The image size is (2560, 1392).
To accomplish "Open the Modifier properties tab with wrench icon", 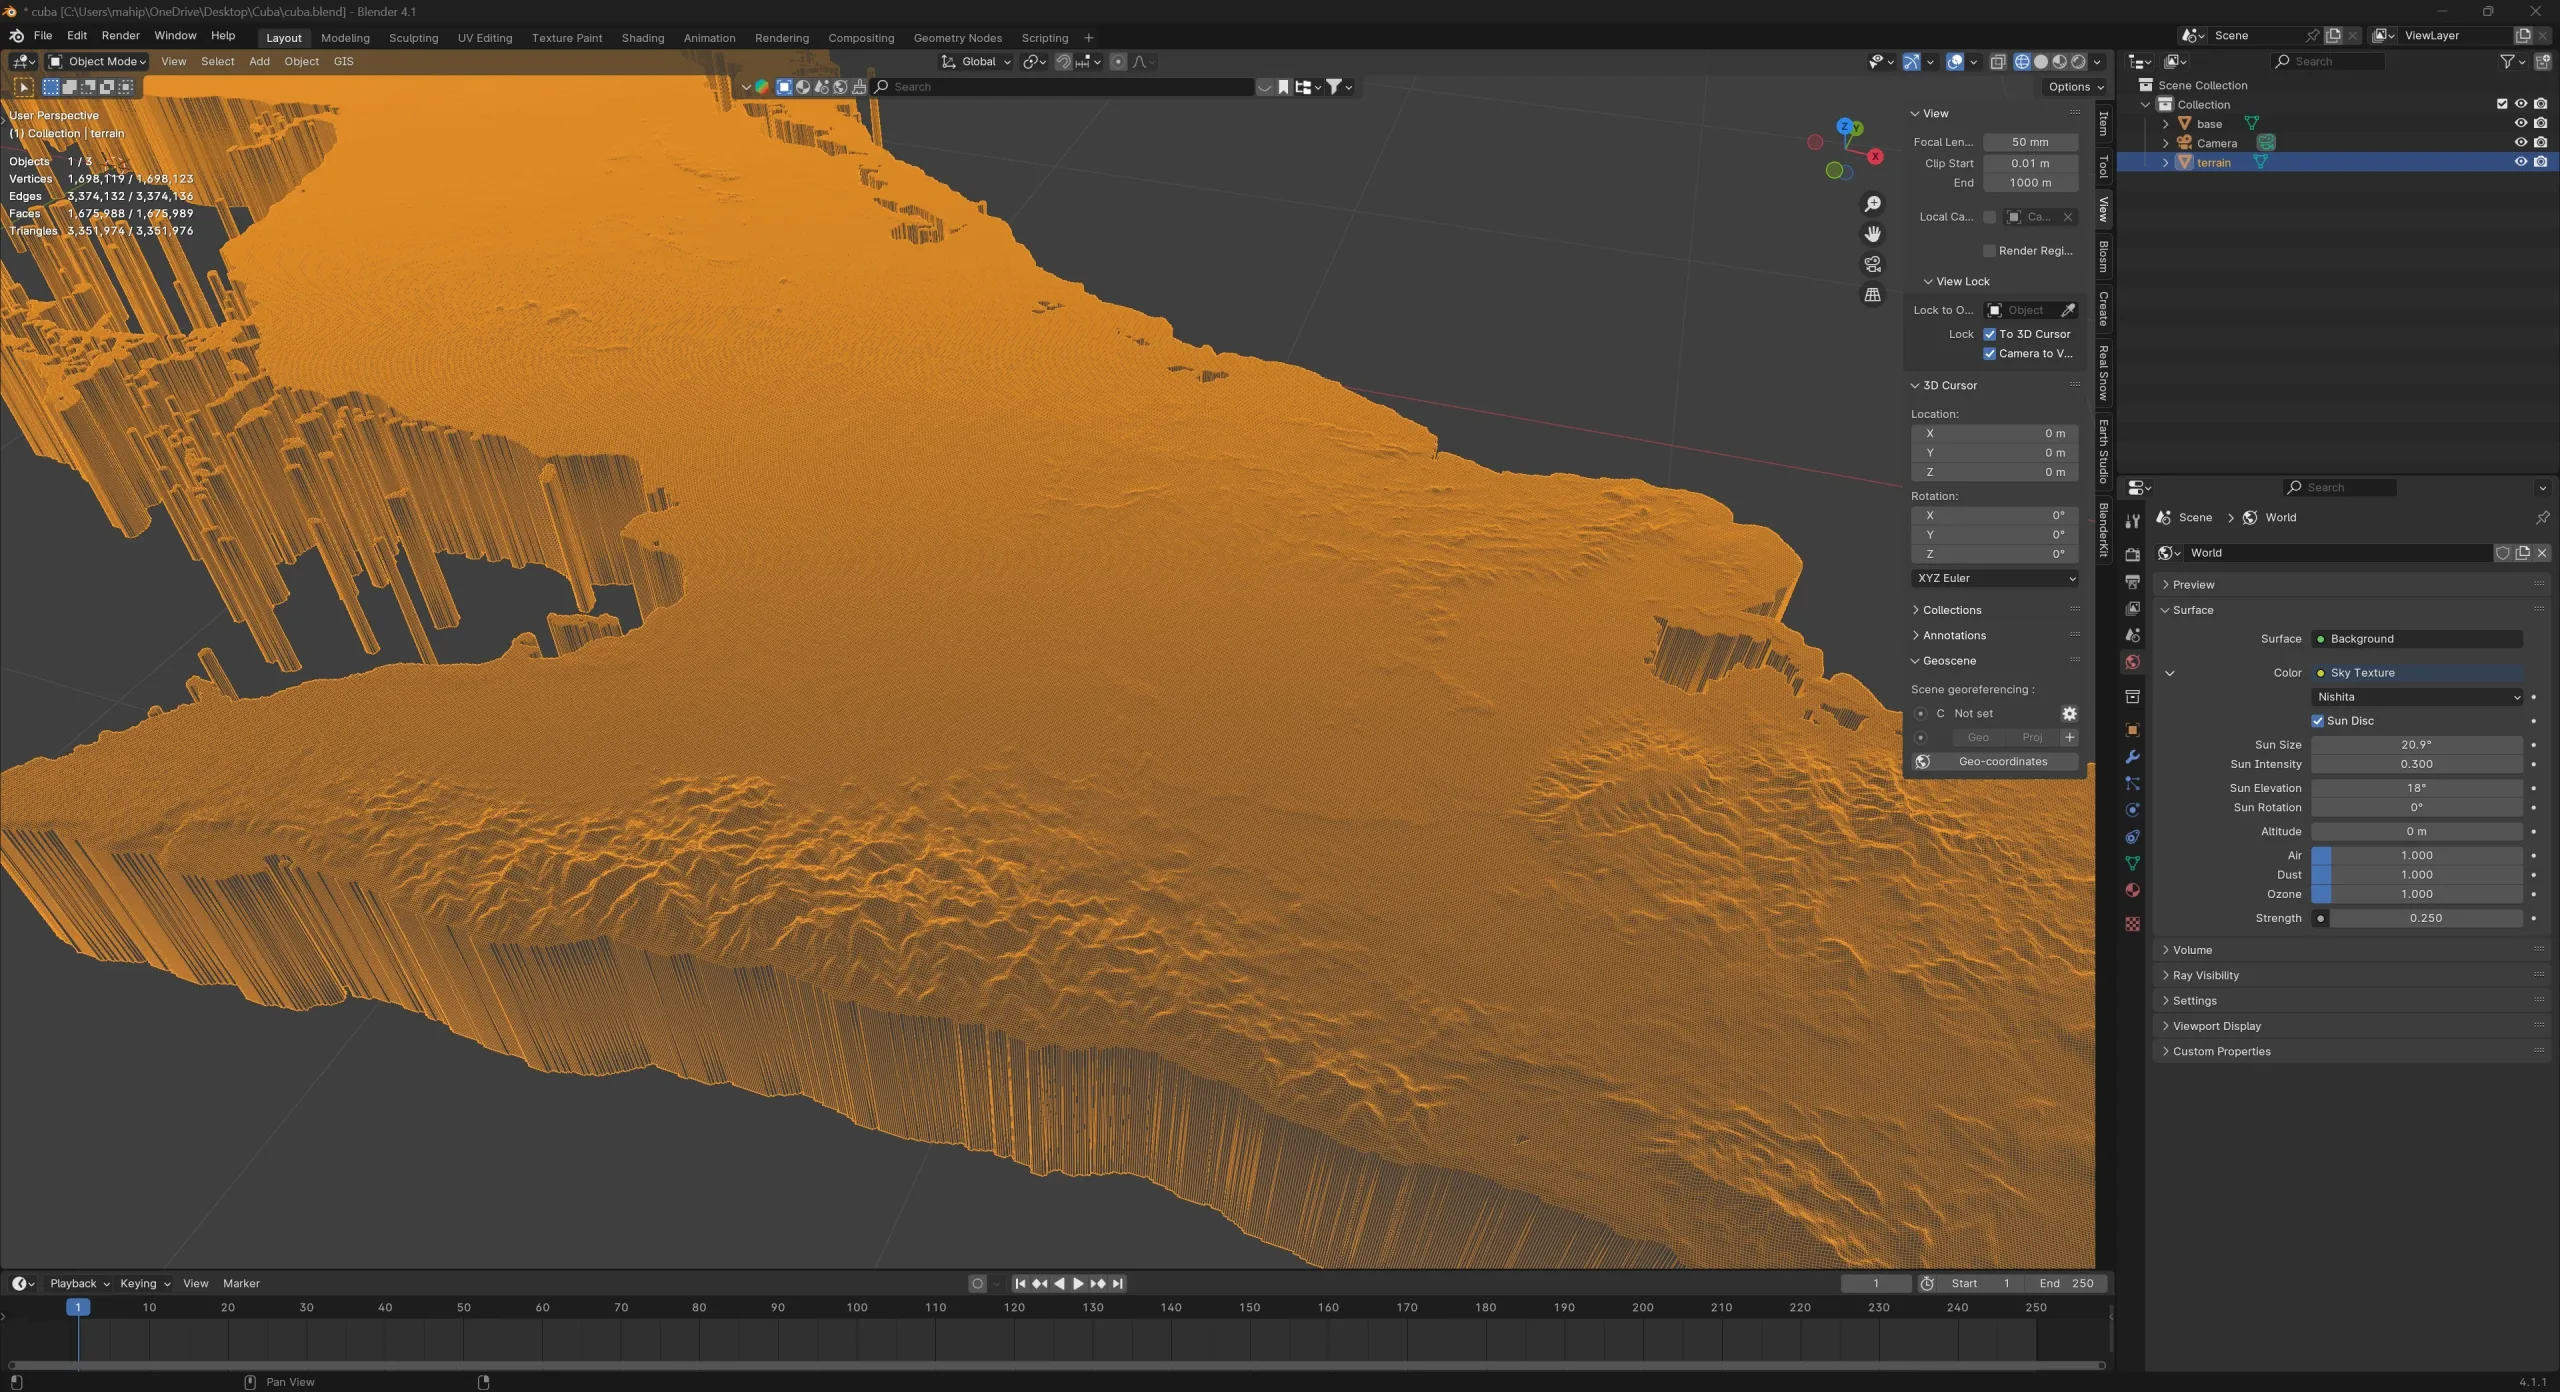I will 2132,757.
